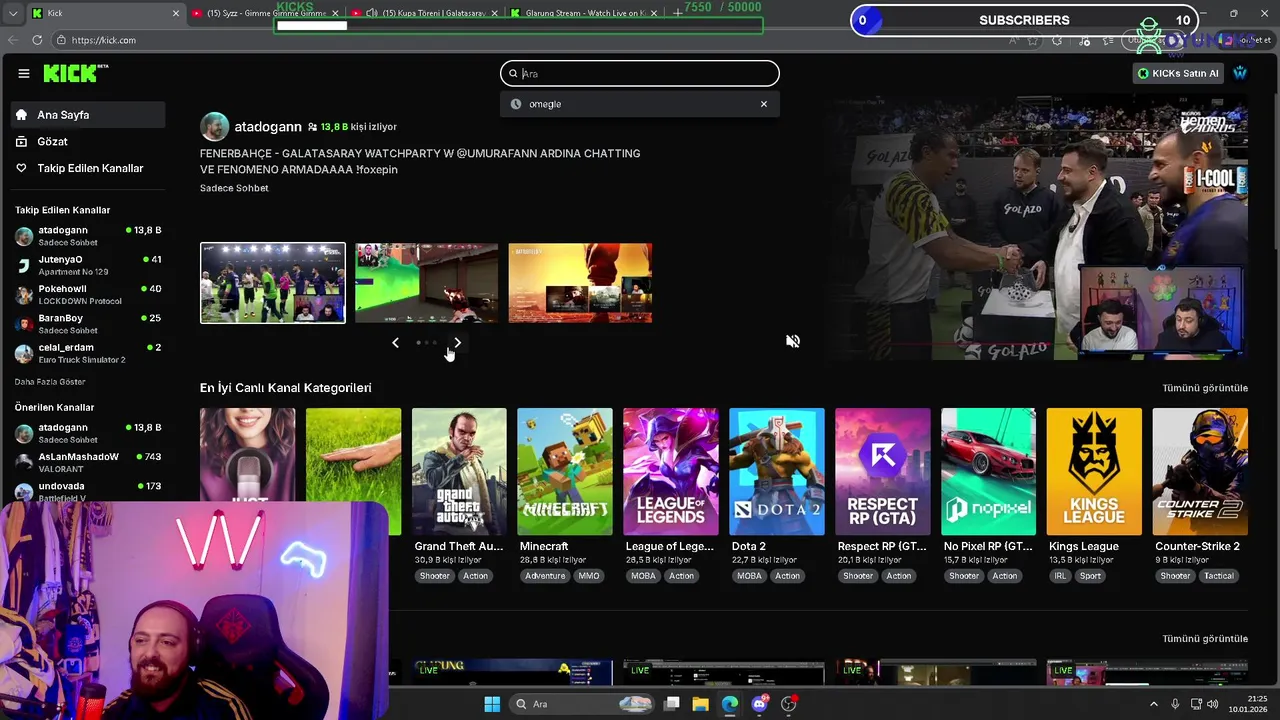The image size is (1280, 720).
Task: Click the Sport tag under Kings League
Action: coord(1091,576)
